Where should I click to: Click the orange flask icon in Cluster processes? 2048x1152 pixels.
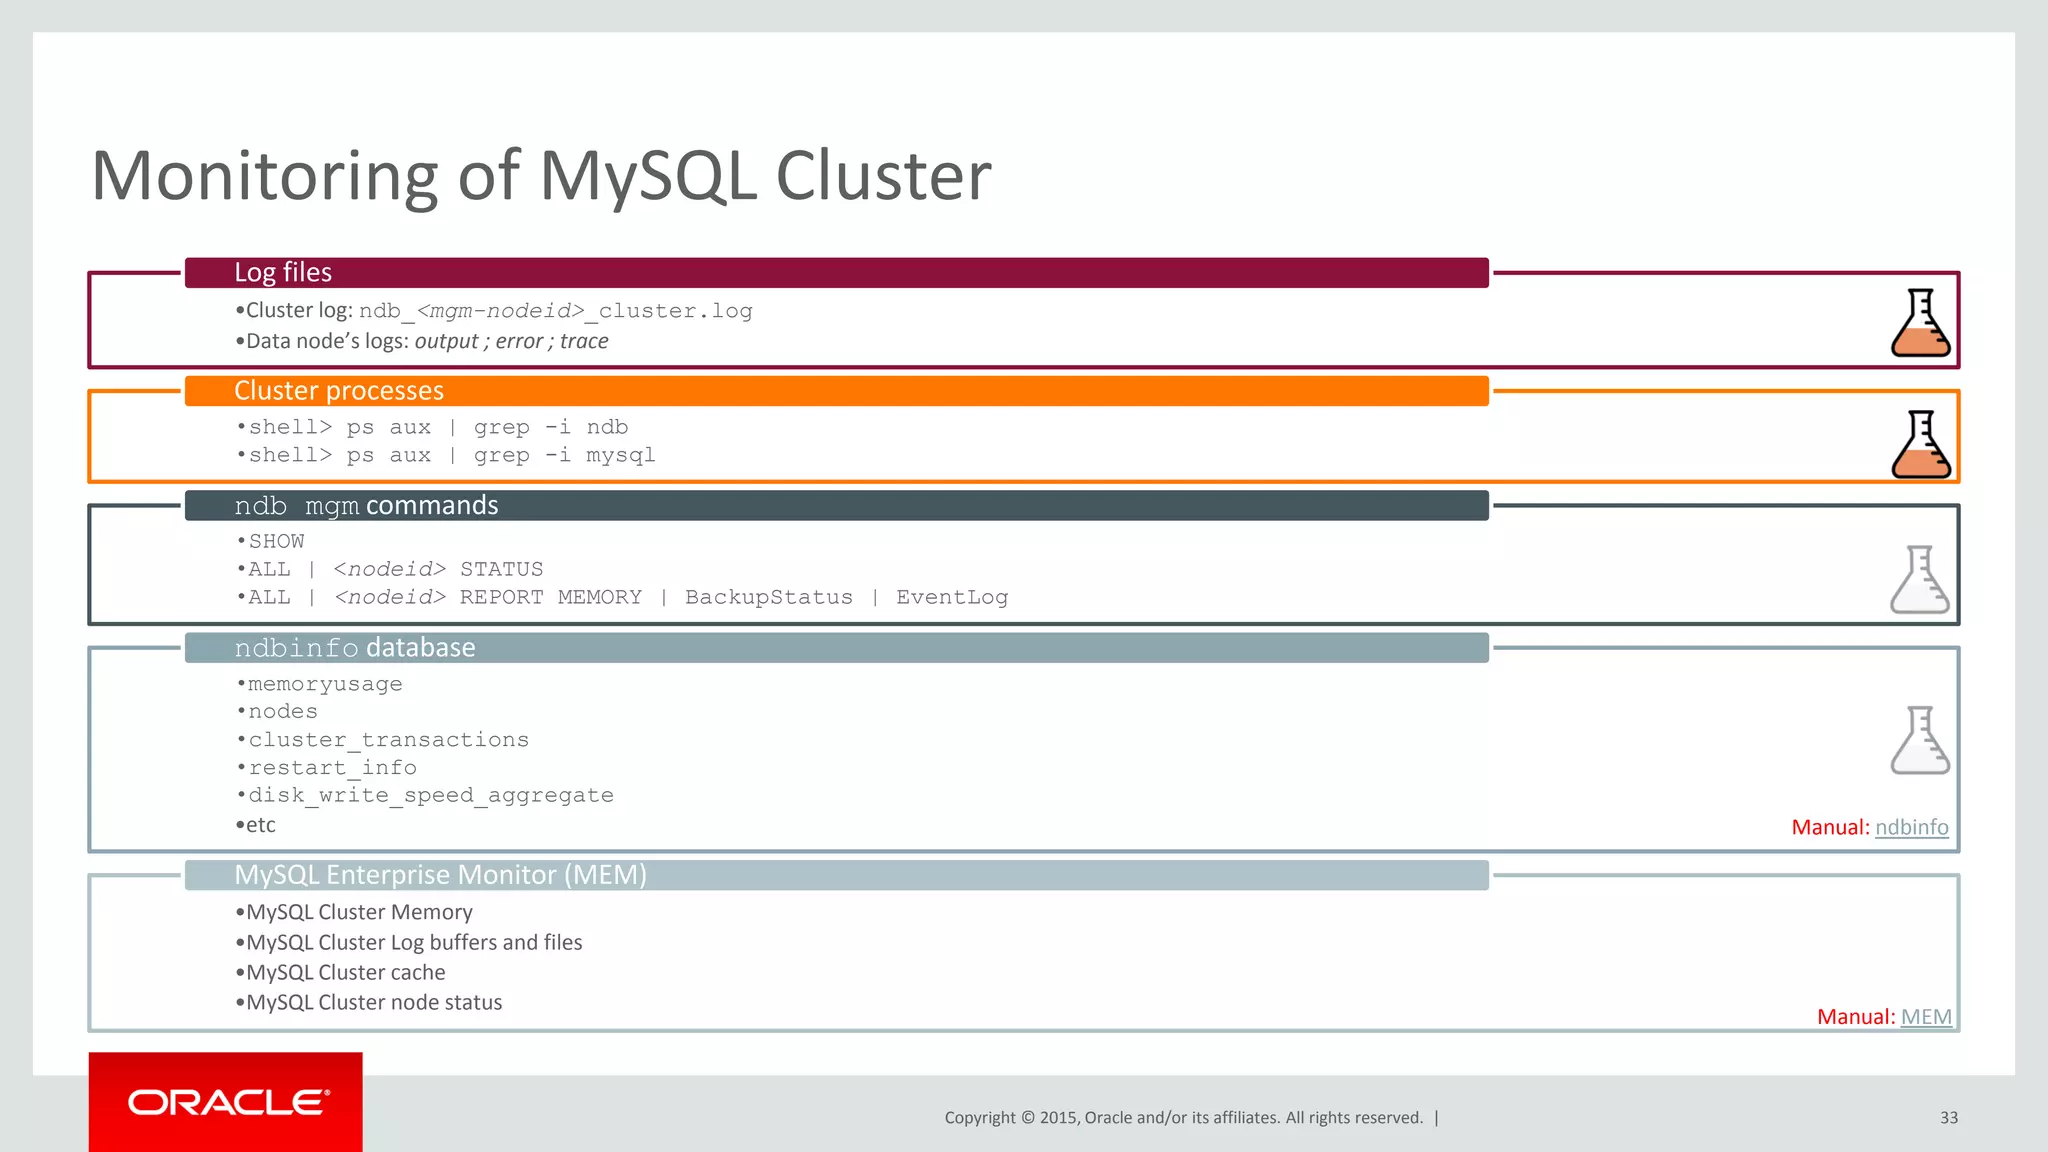click(x=1920, y=444)
